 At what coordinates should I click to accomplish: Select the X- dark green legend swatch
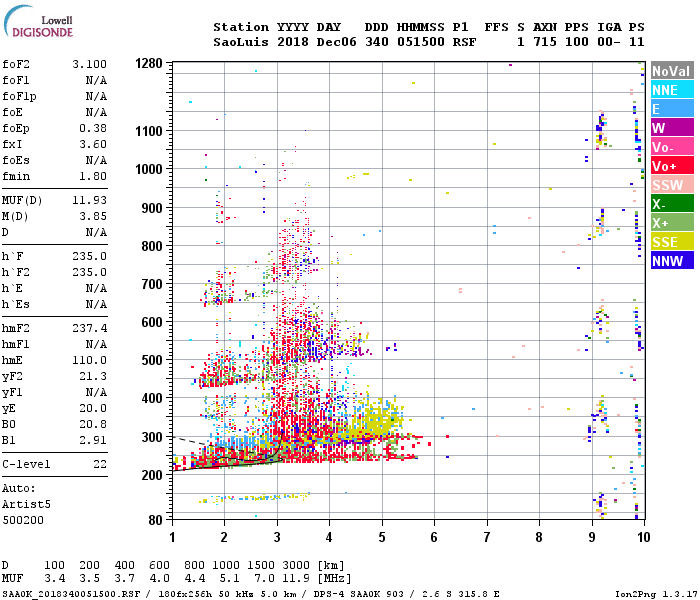click(672, 204)
